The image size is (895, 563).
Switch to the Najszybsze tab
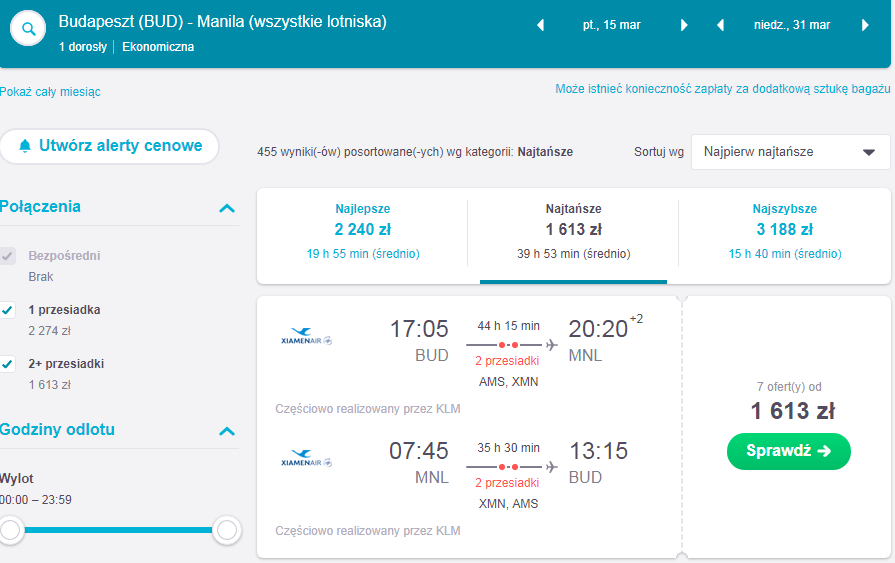[785, 231]
